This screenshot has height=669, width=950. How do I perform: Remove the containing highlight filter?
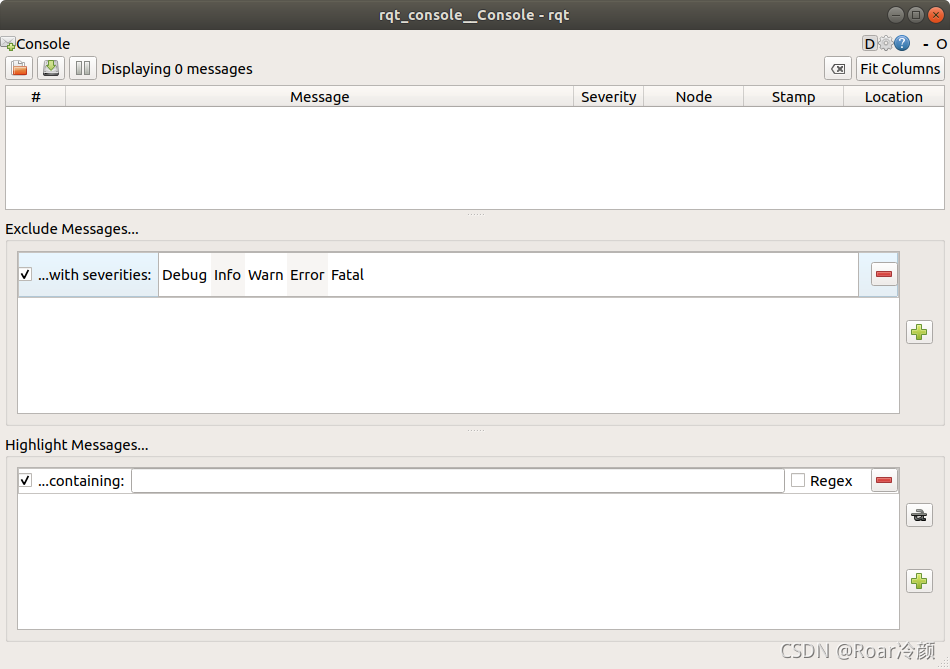[x=884, y=481]
